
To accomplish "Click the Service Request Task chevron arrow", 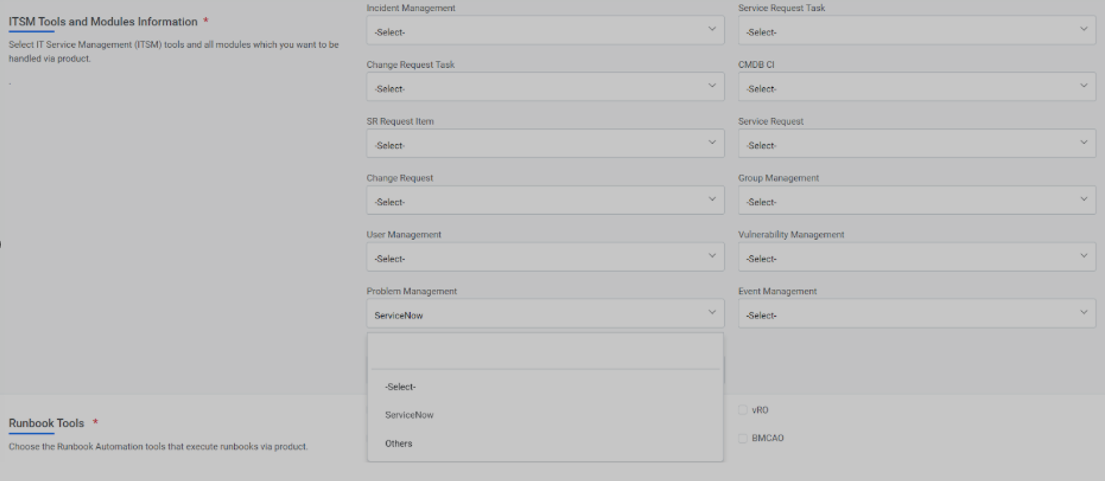I will click(x=1083, y=29).
